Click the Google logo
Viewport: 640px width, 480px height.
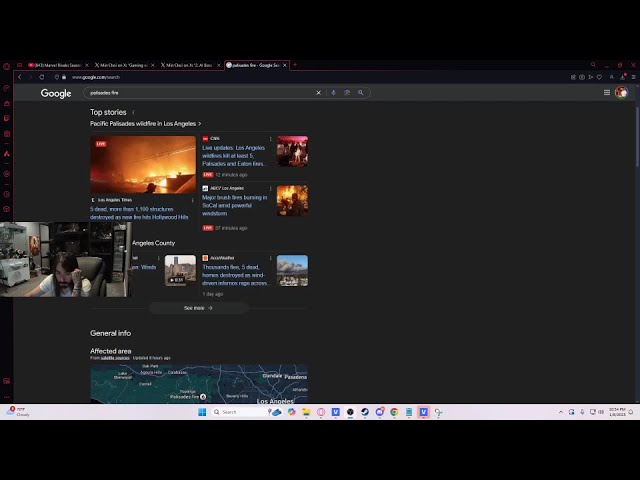tap(56, 93)
